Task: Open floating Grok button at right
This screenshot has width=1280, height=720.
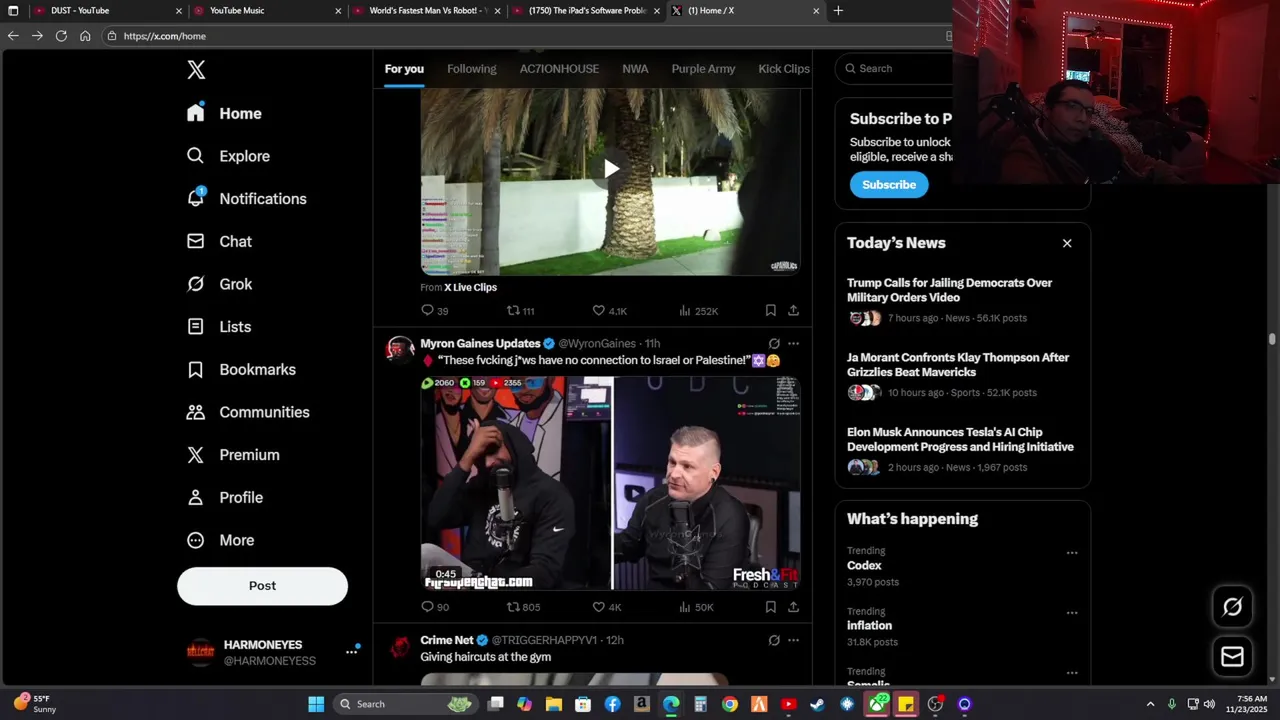Action: (1232, 606)
